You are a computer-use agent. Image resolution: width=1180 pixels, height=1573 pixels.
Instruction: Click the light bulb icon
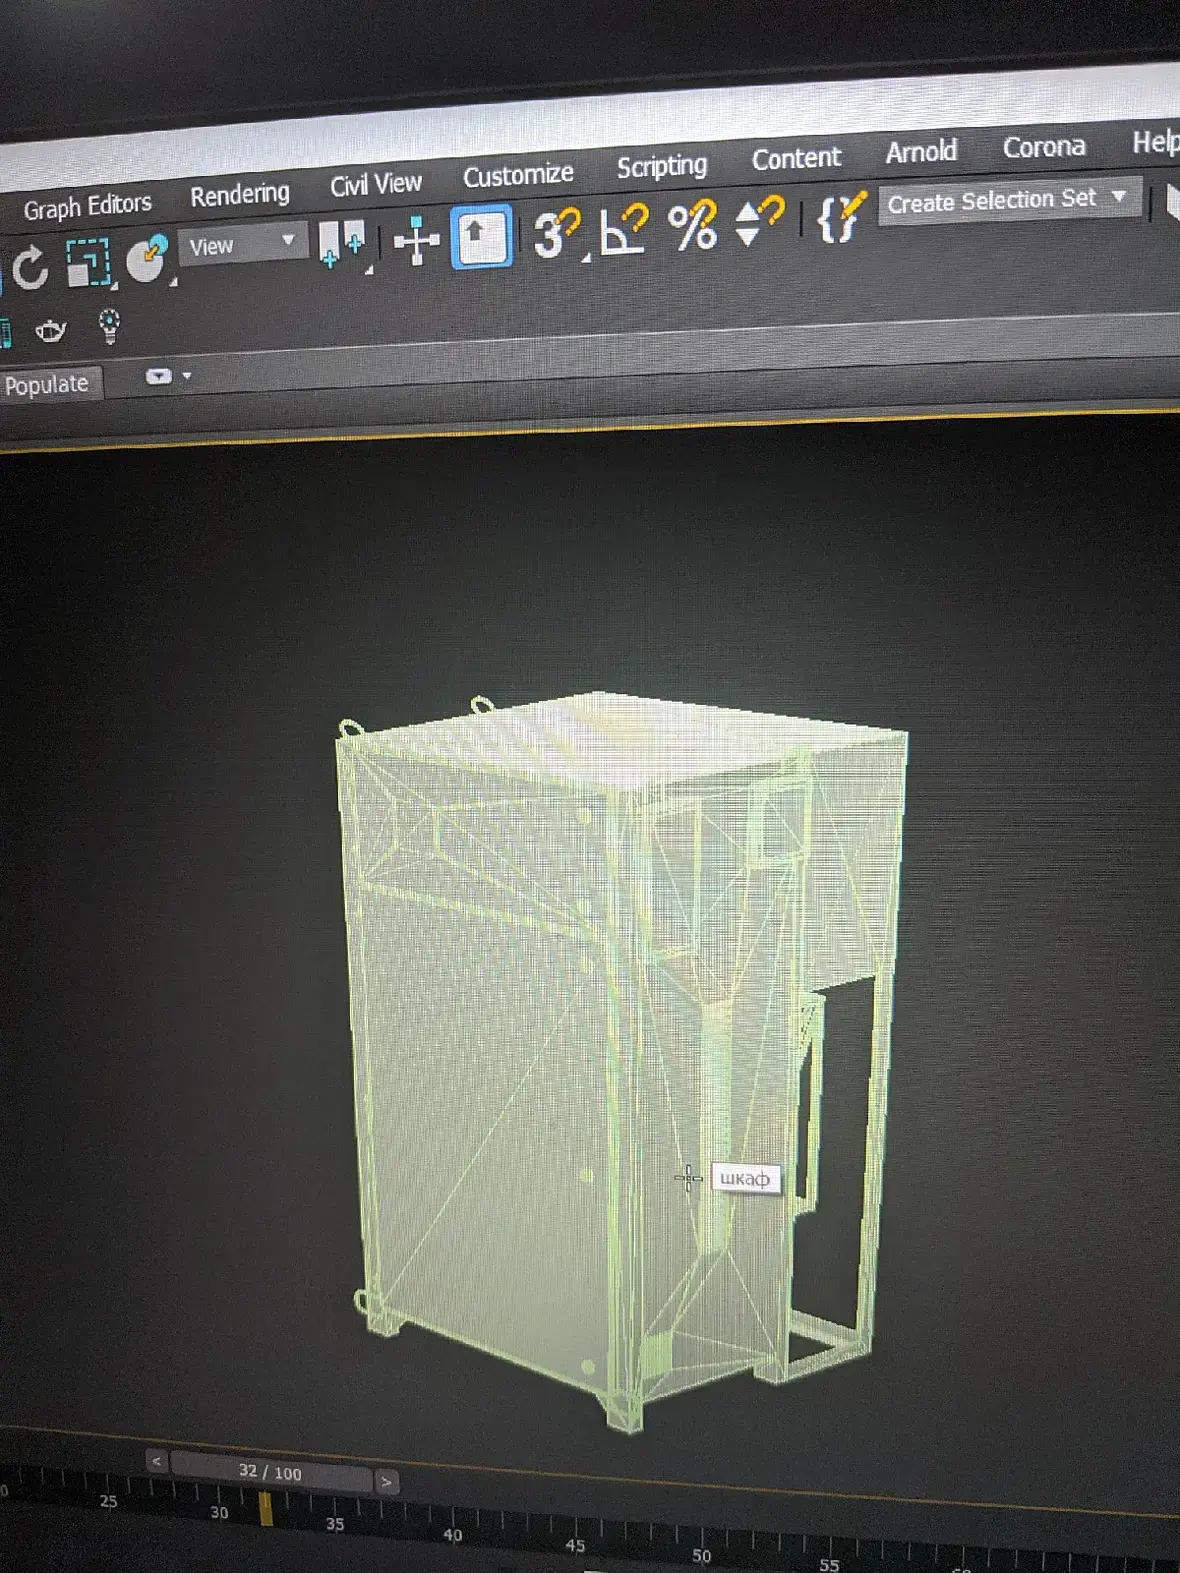coord(109,325)
